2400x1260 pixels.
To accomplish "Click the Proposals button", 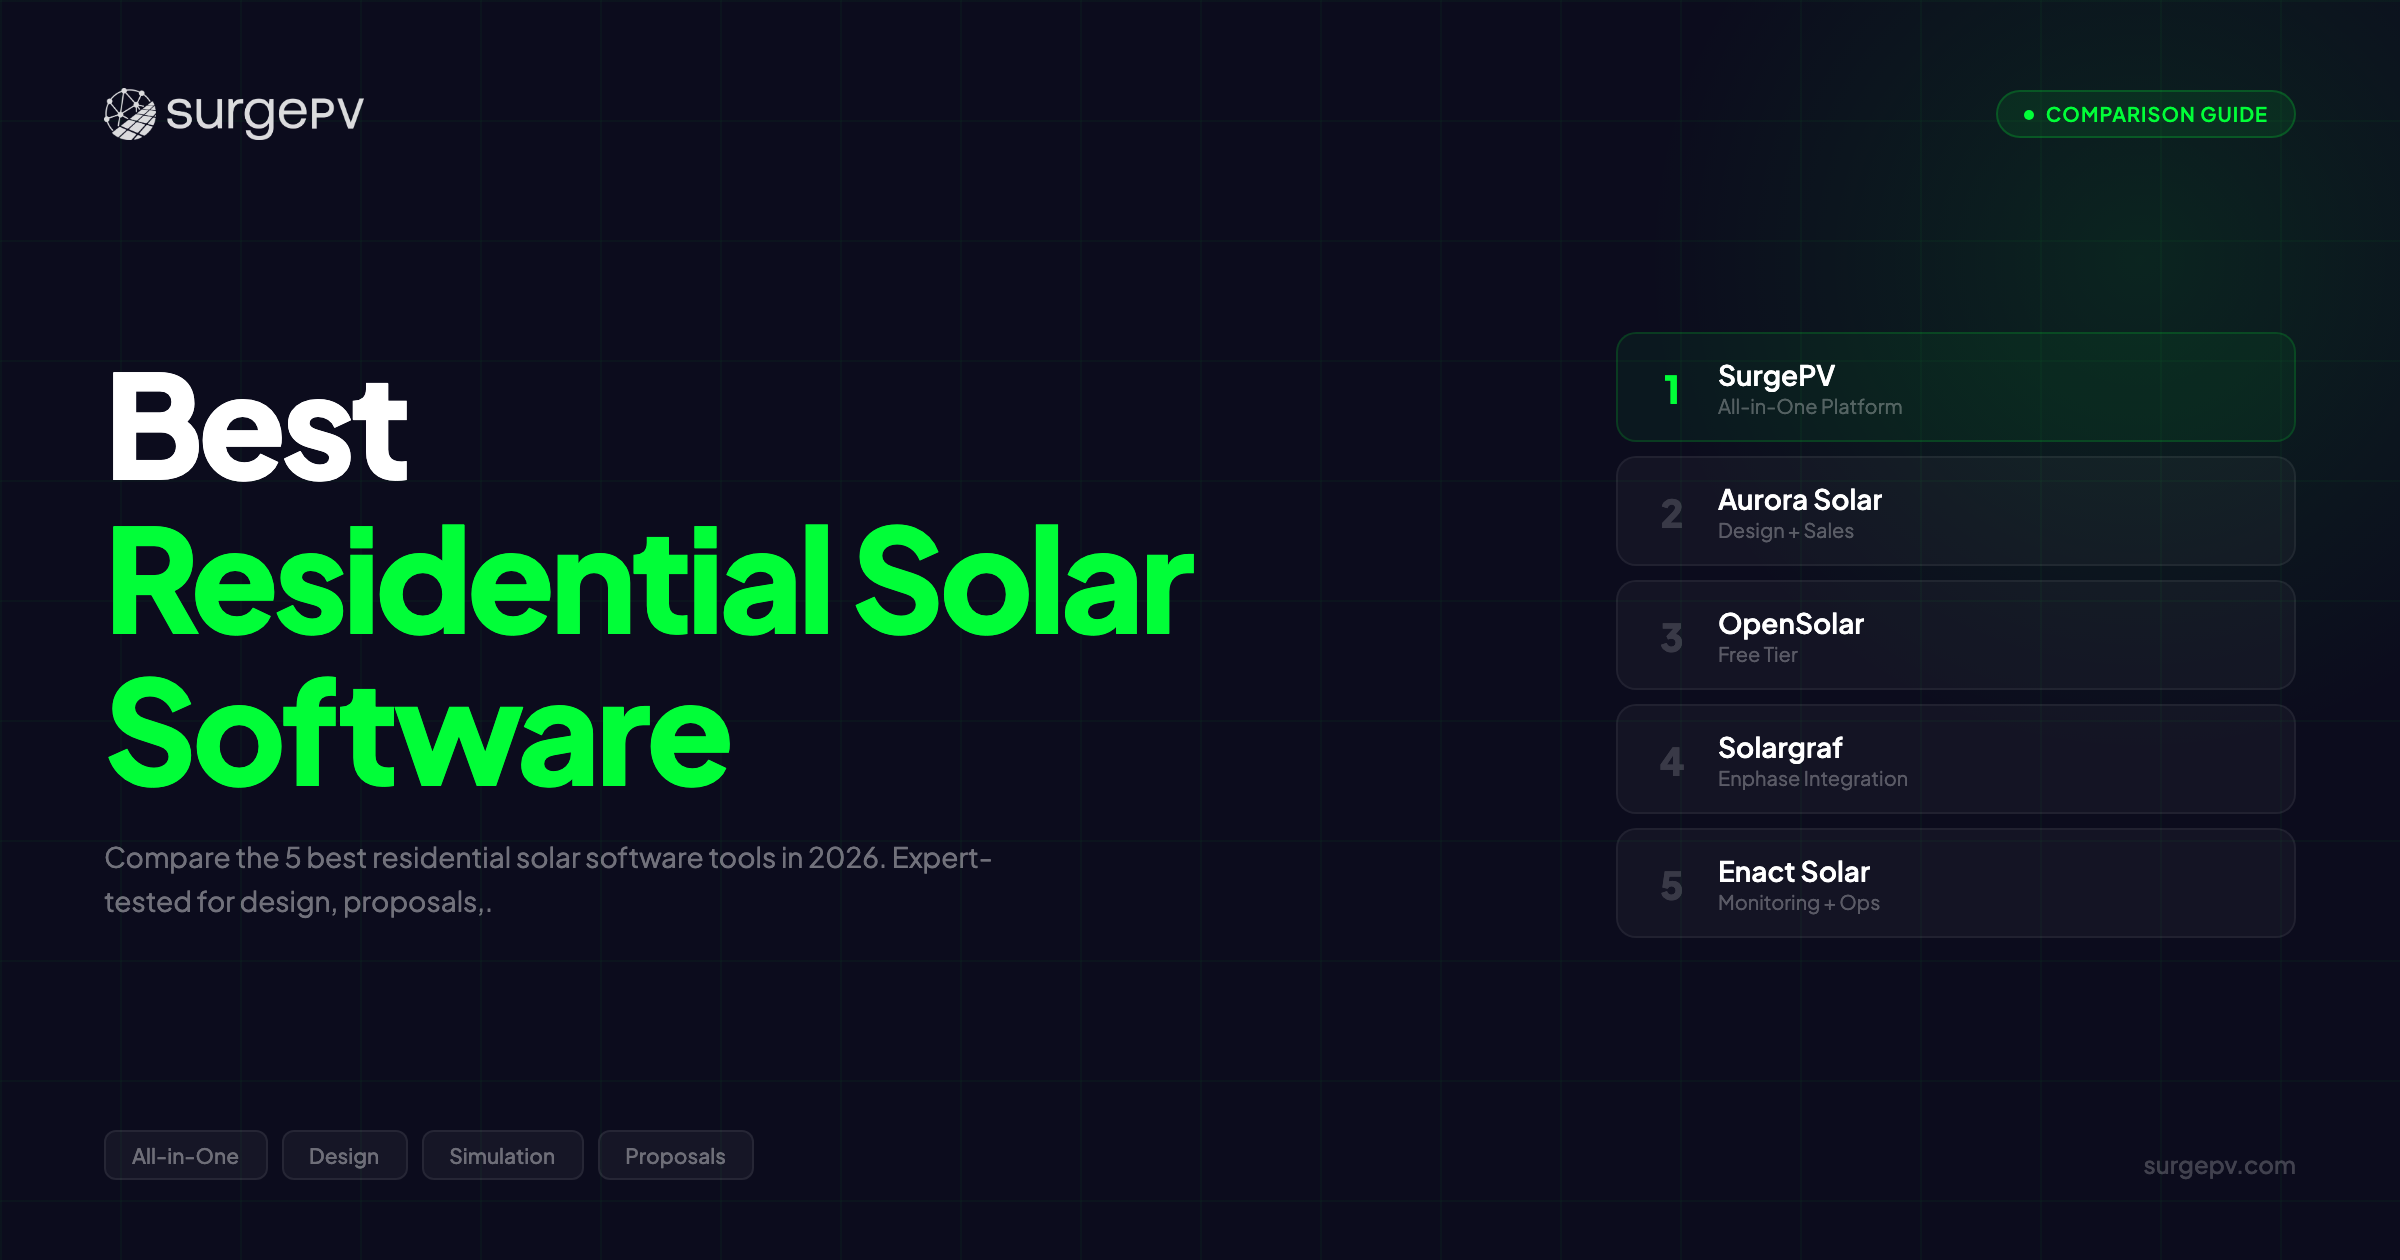I will [675, 1155].
